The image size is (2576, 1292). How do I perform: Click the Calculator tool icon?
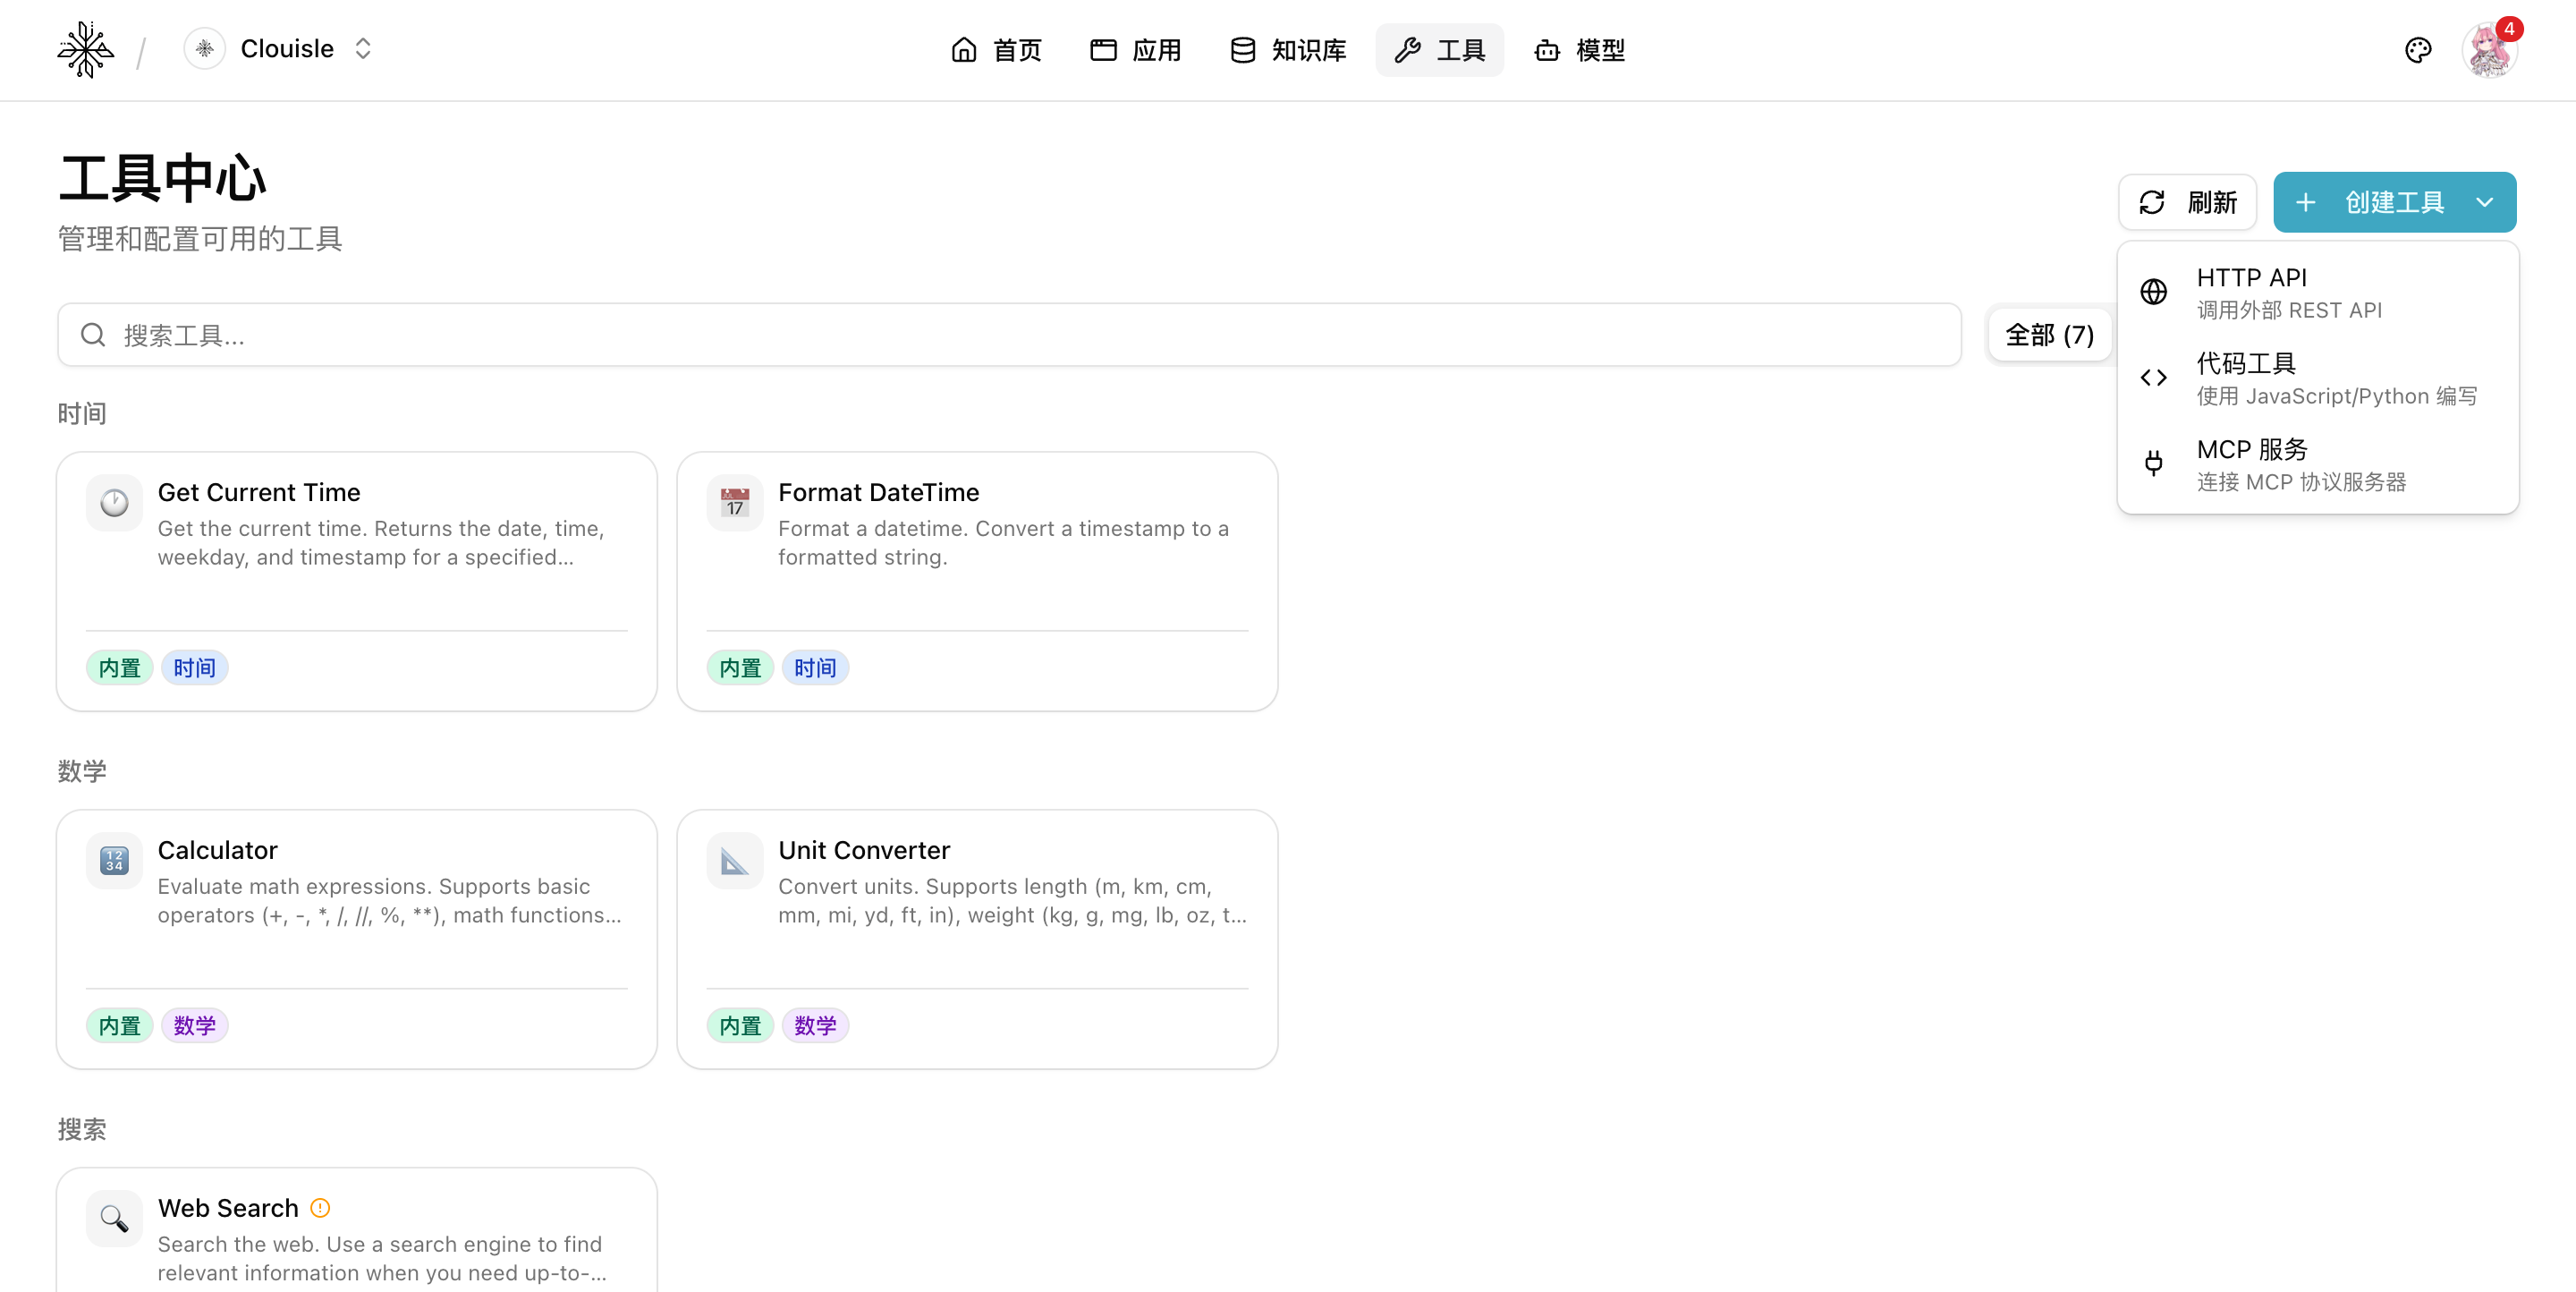[x=114, y=860]
